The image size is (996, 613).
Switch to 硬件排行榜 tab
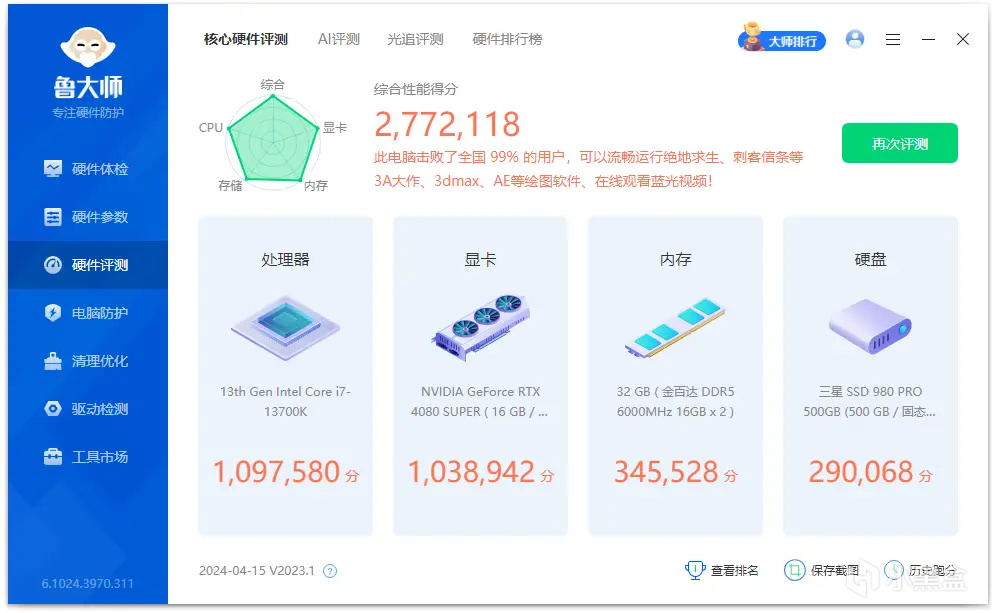[x=508, y=39]
